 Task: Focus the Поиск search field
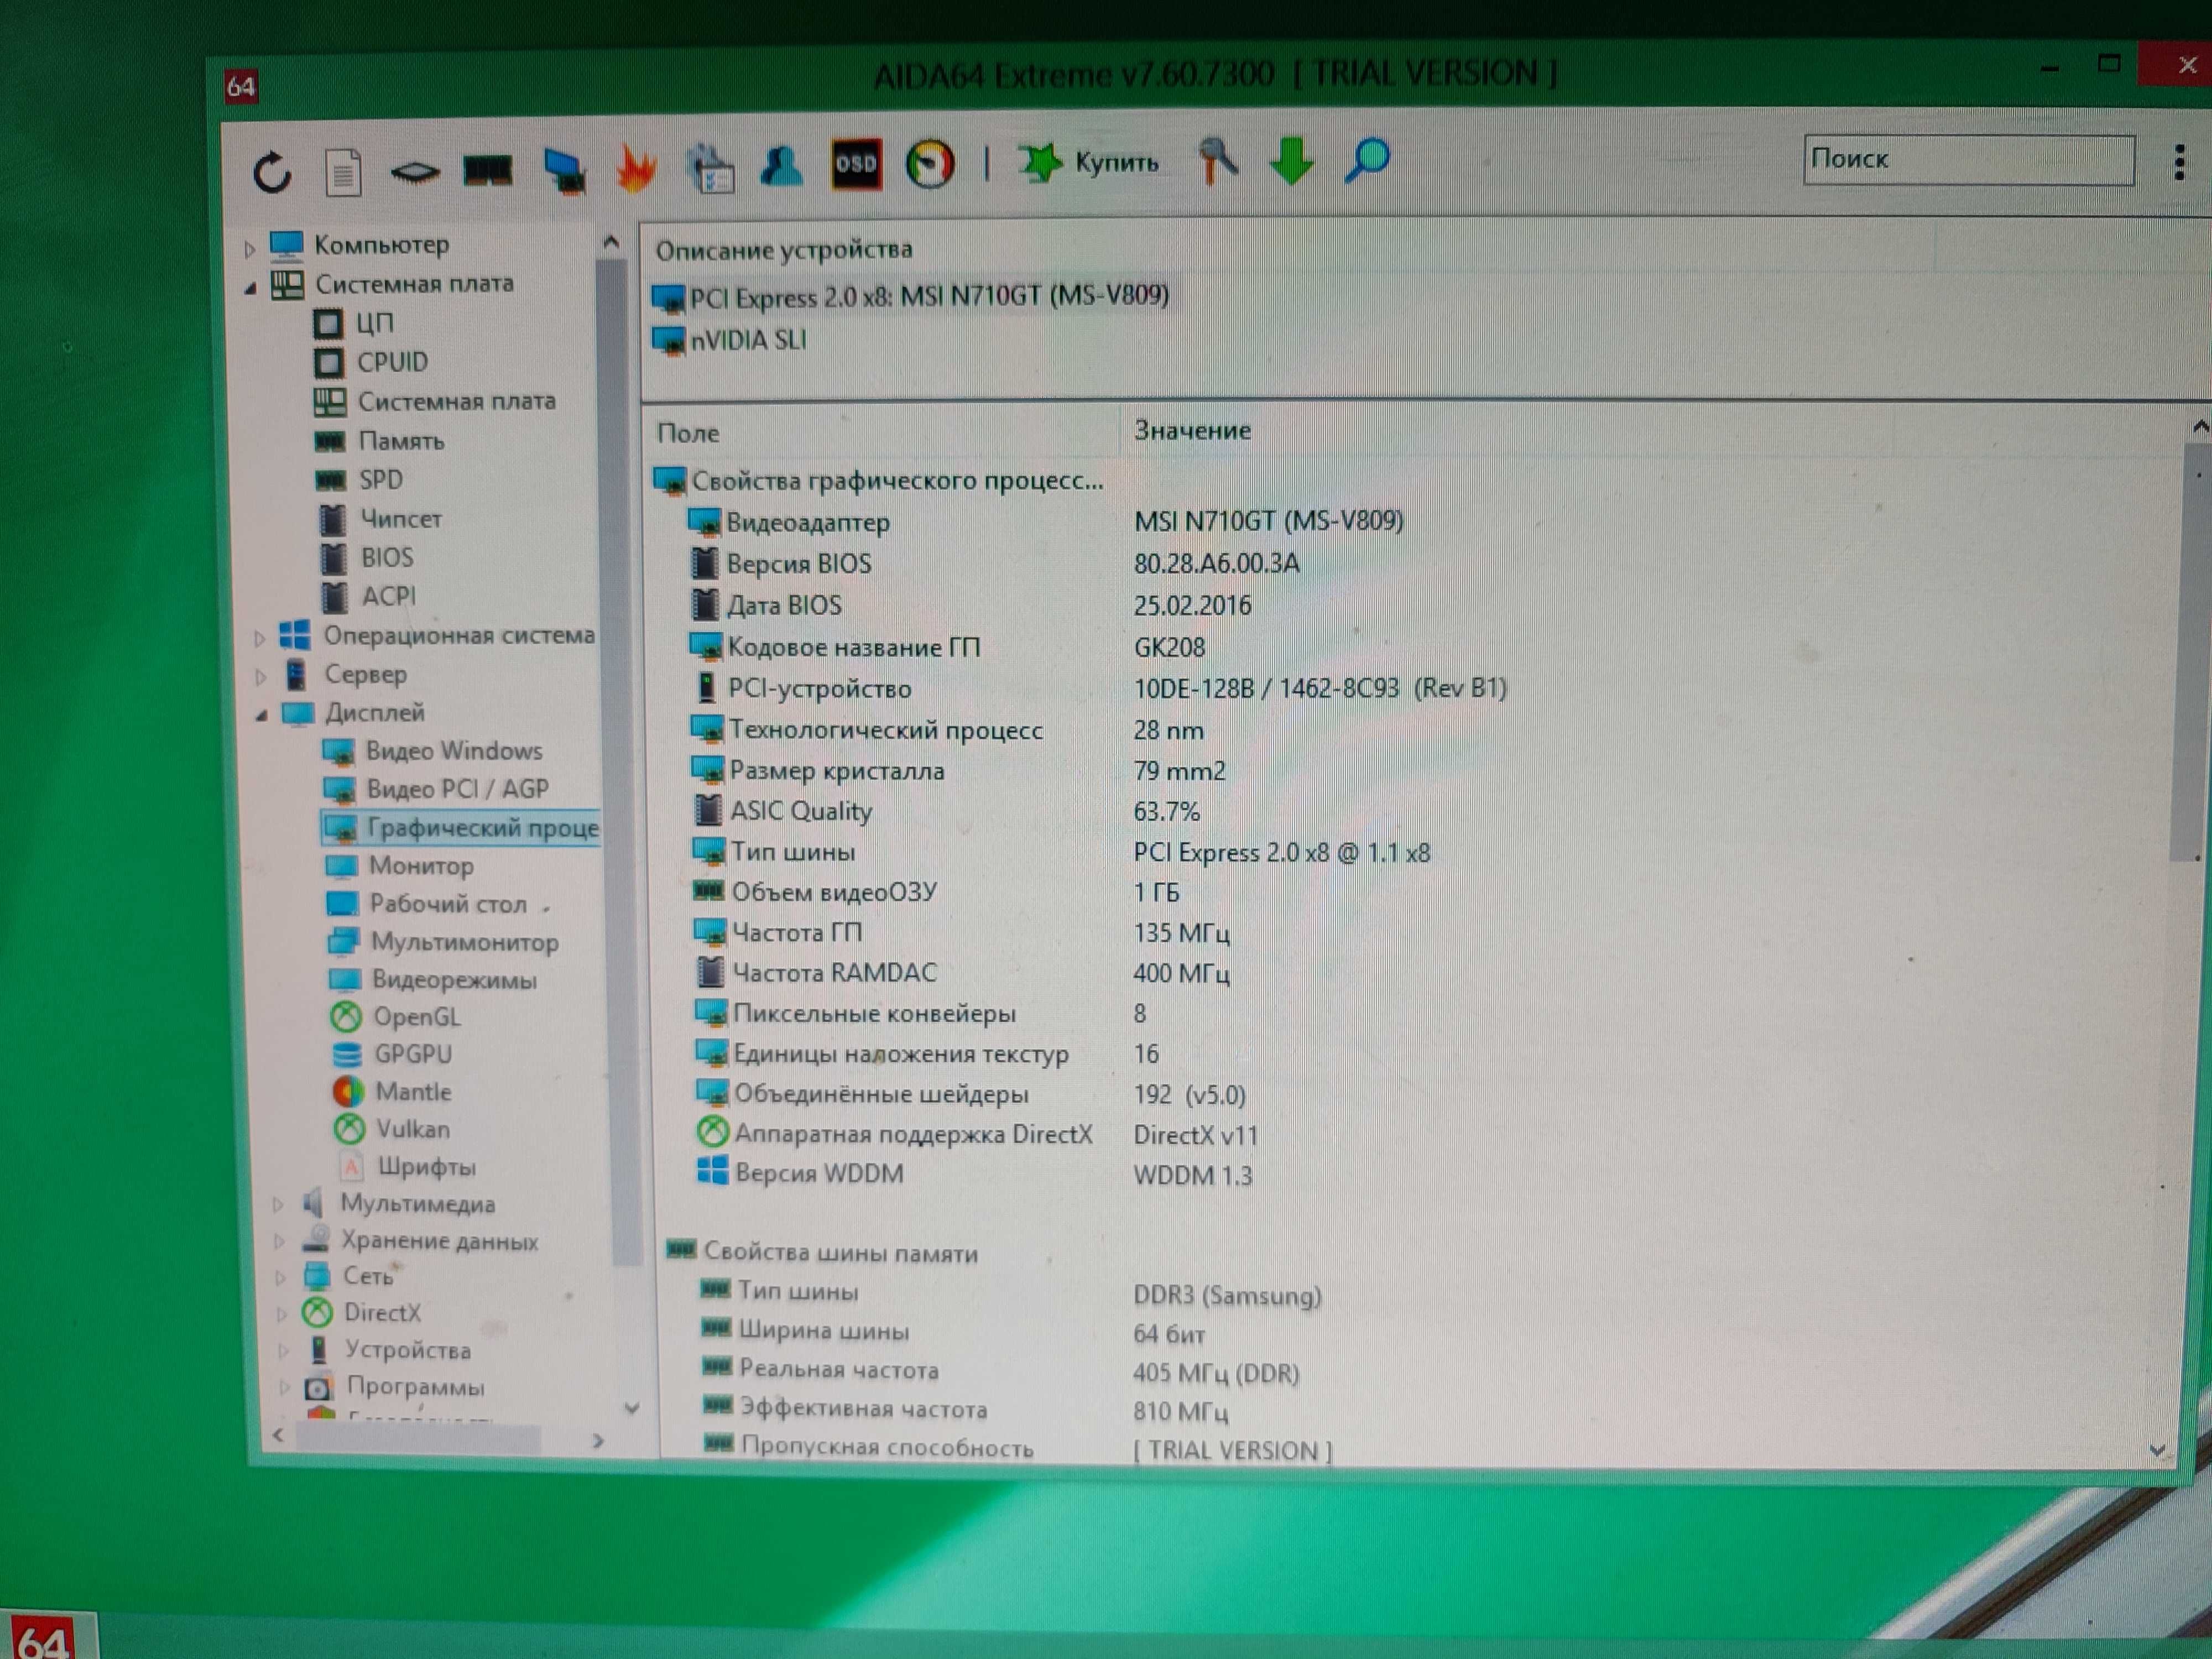point(1968,160)
